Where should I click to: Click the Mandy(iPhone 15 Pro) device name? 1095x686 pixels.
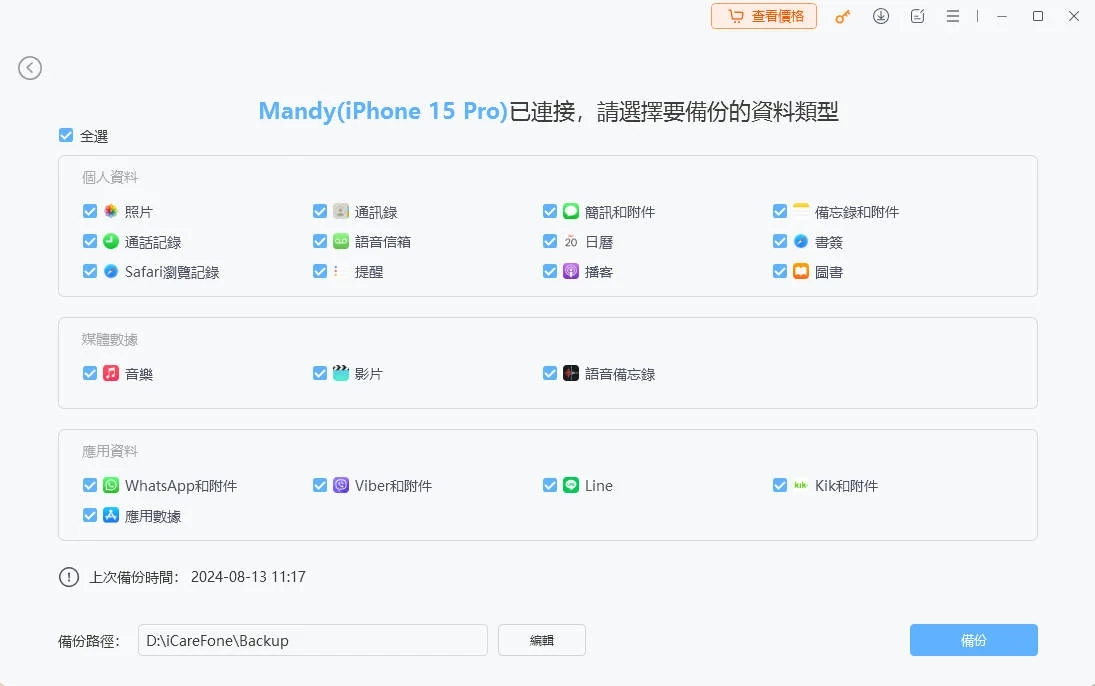[383, 111]
